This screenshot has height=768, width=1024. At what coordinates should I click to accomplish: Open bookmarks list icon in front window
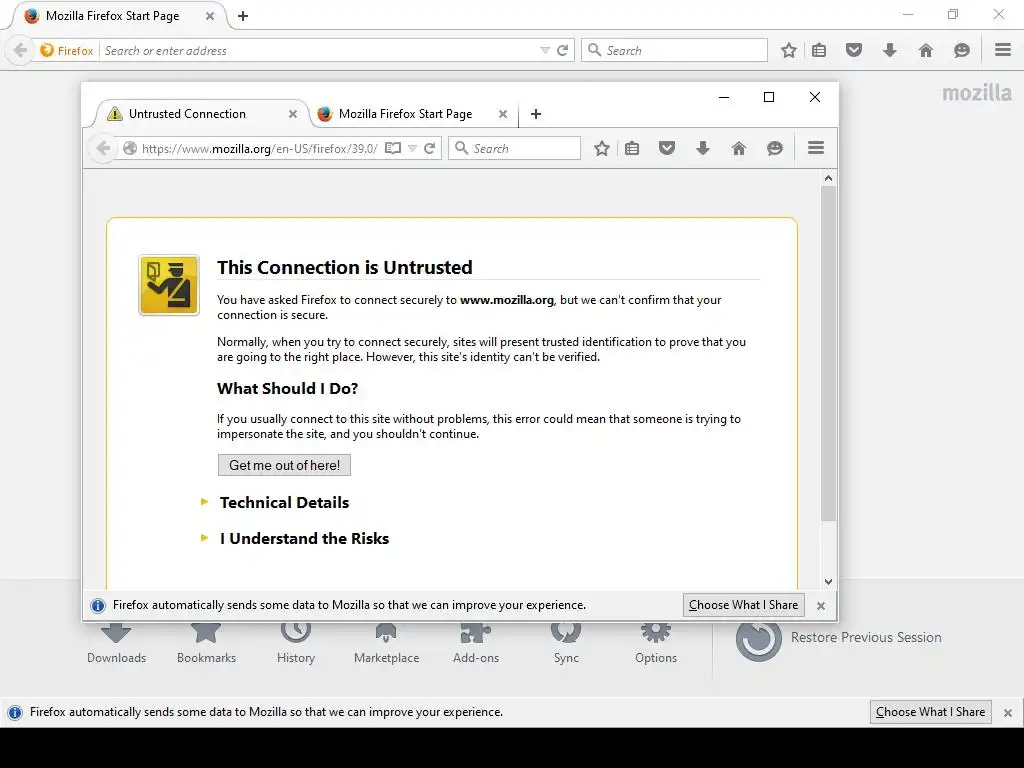632,148
